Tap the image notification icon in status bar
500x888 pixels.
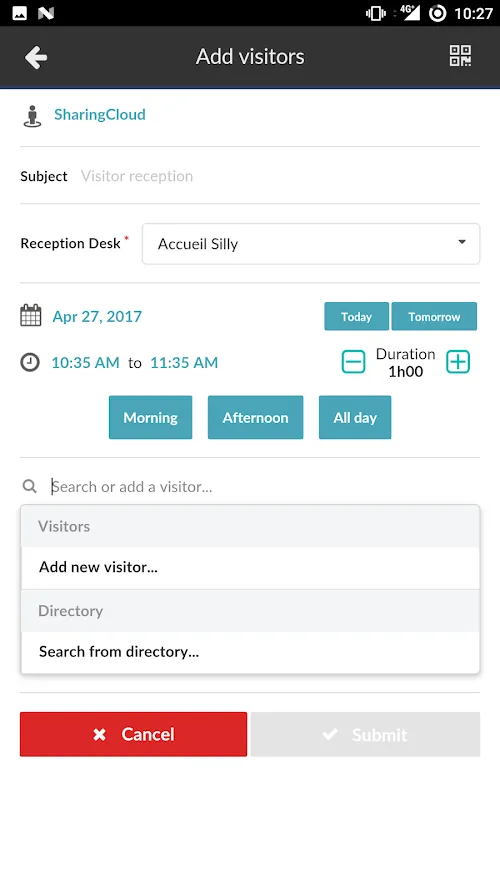[20, 14]
